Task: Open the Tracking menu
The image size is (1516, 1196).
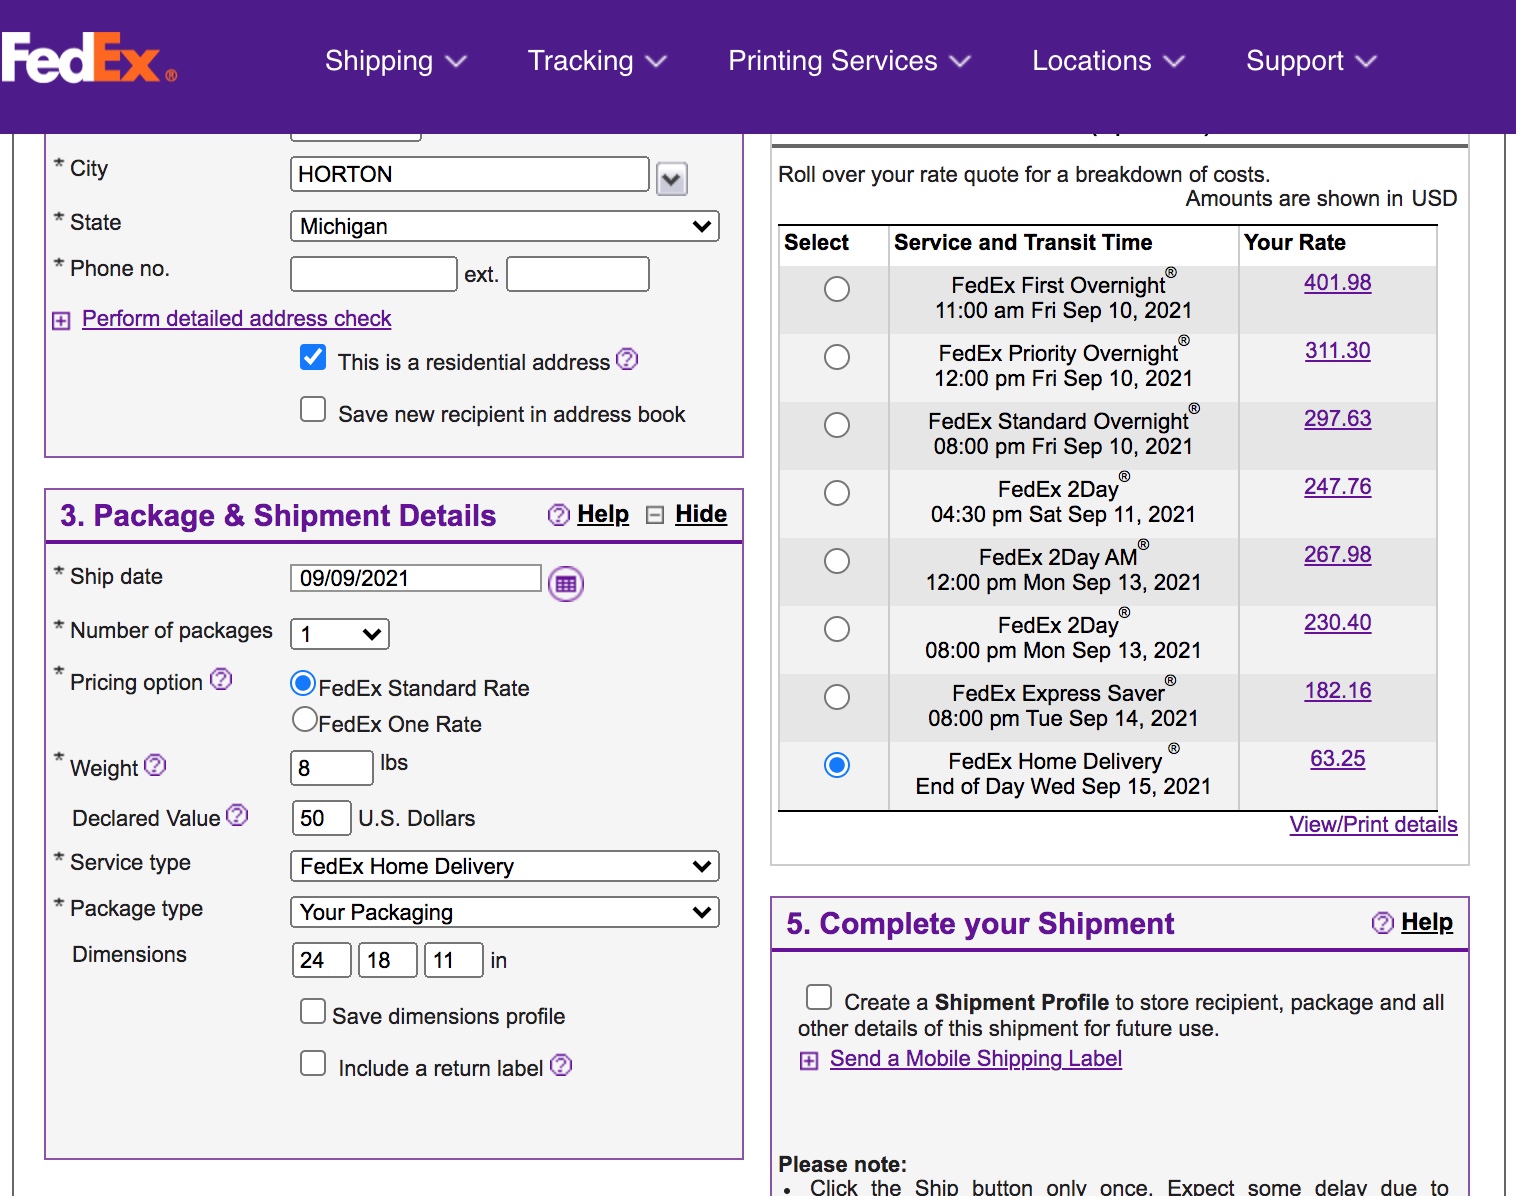Action: coord(596,61)
